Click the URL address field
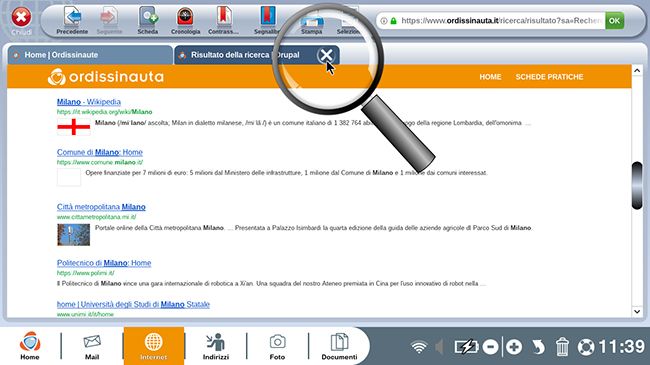Viewport: 650px width, 365px height. point(502,21)
